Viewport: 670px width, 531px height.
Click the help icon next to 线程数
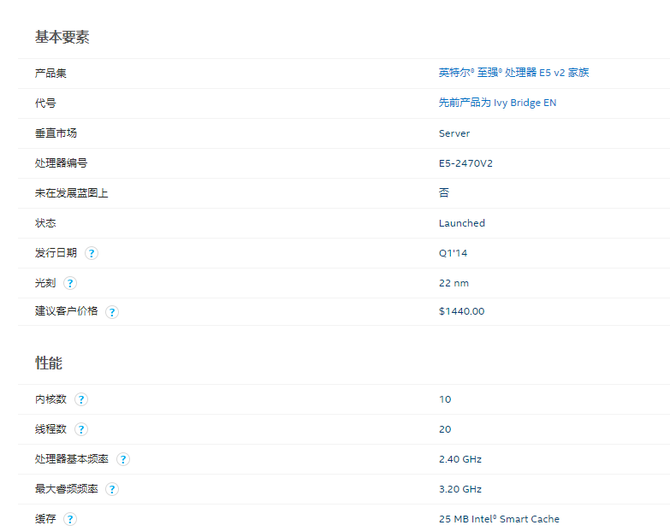point(81,429)
